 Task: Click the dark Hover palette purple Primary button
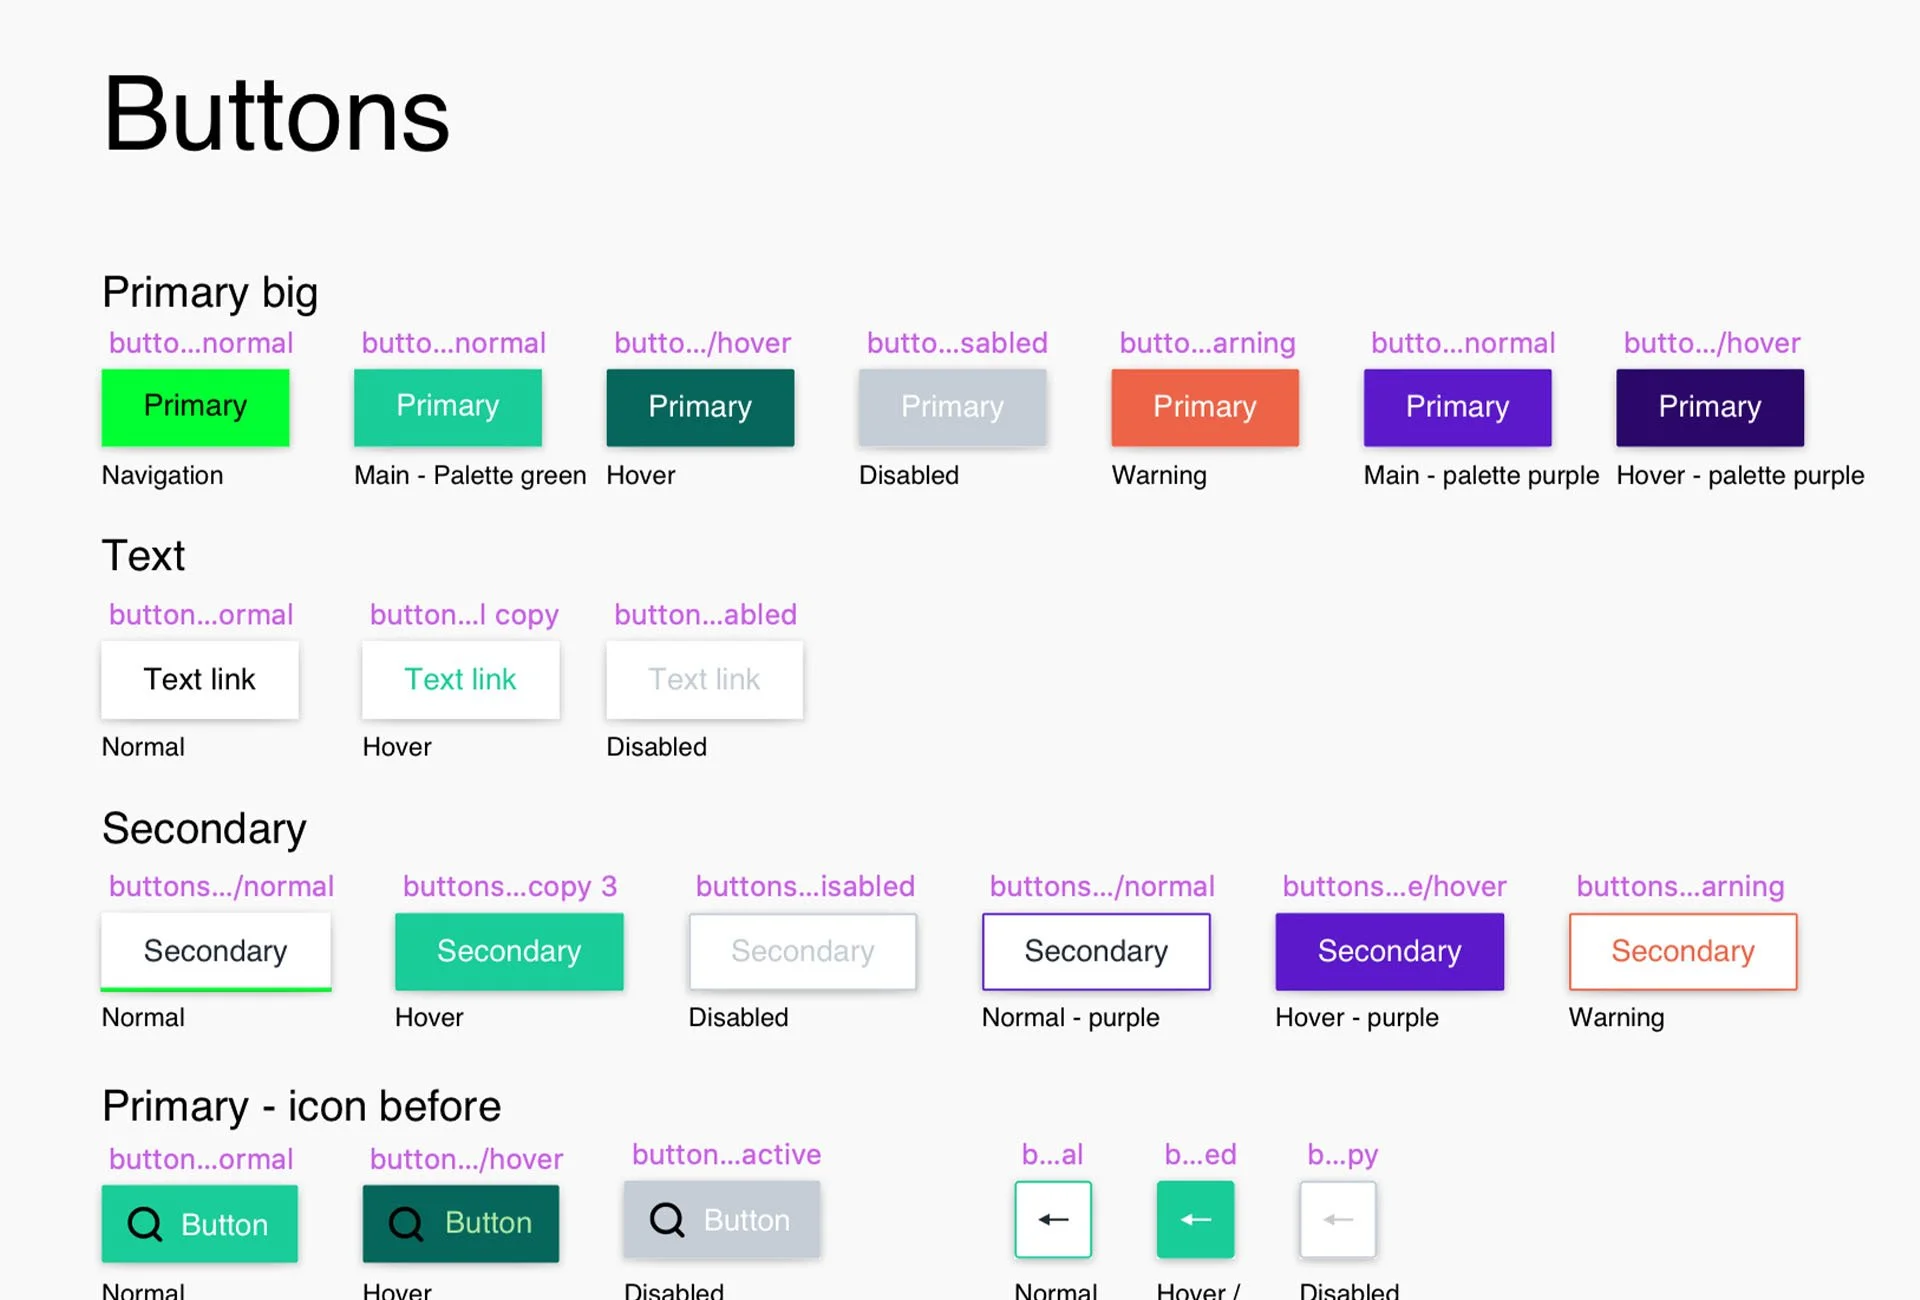[x=1710, y=407]
